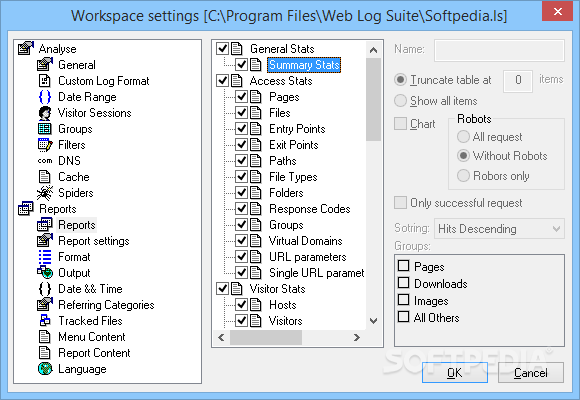
Task: Select the Robors only option
Action: coord(463,175)
